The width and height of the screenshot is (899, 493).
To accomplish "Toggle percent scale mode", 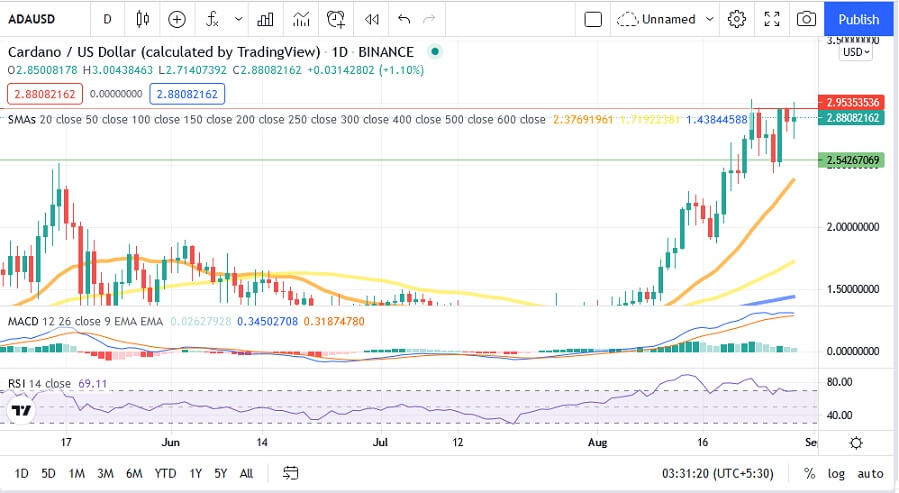I will [809, 474].
